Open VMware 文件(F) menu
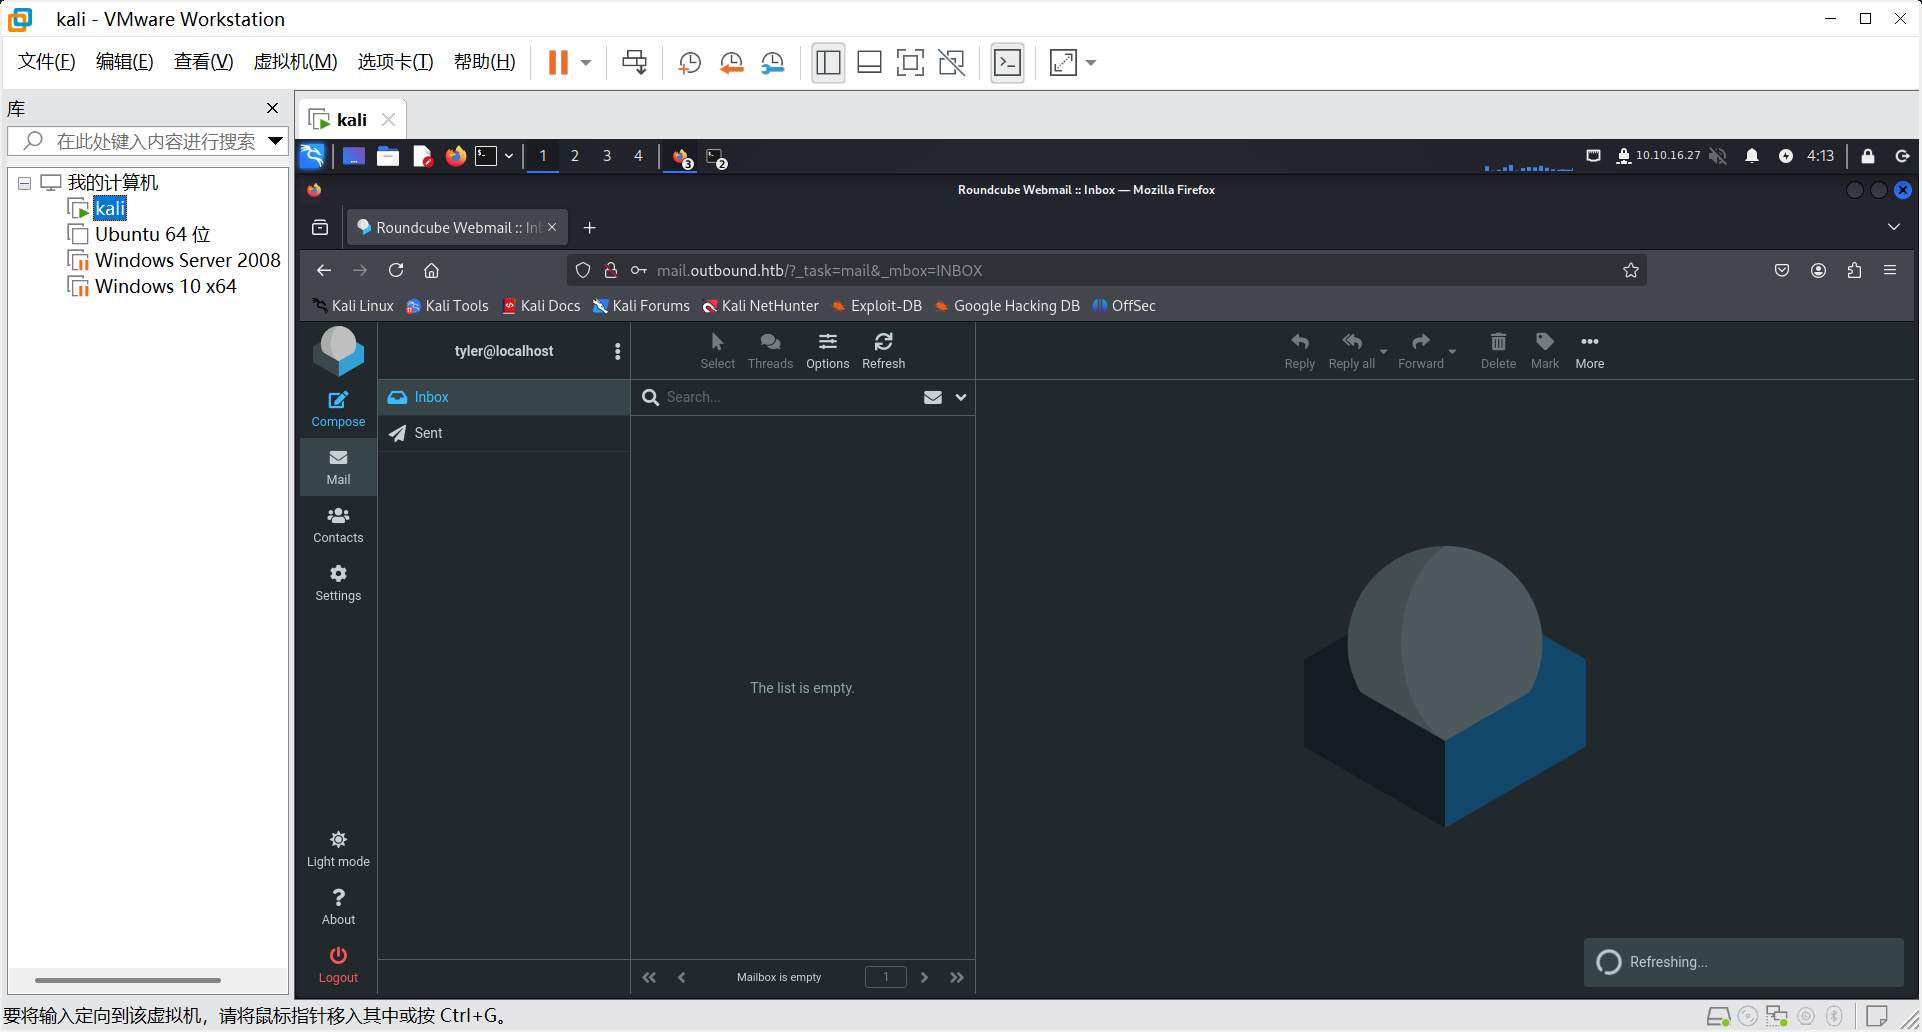1922x1032 pixels. (x=46, y=62)
